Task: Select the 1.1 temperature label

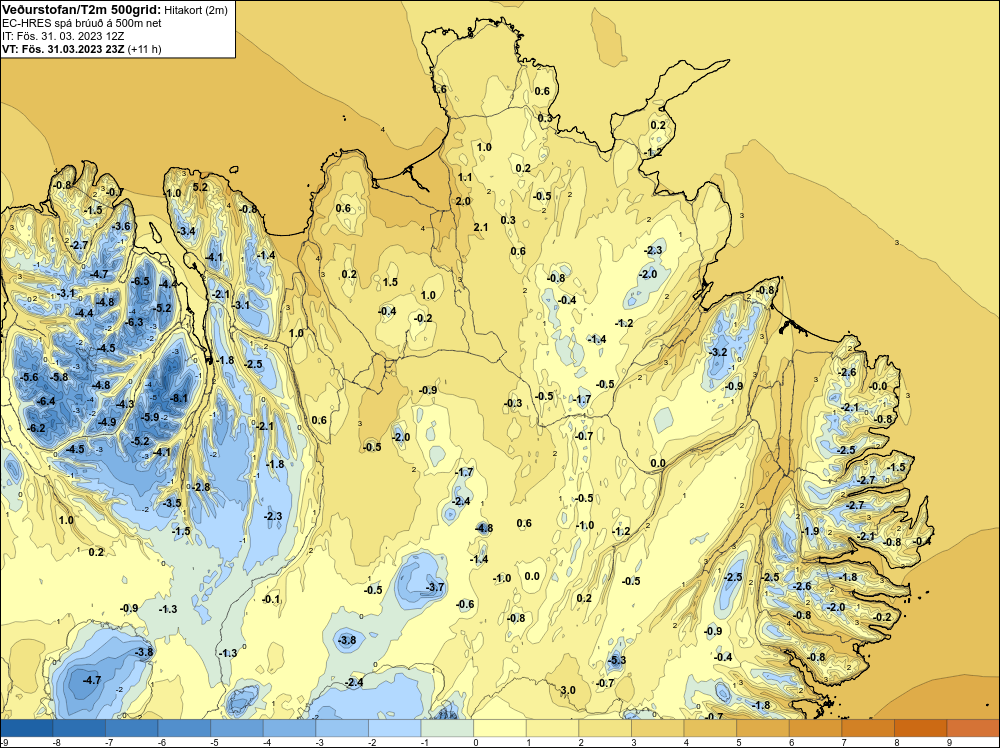Action: pyautogui.click(x=465, y=177)
